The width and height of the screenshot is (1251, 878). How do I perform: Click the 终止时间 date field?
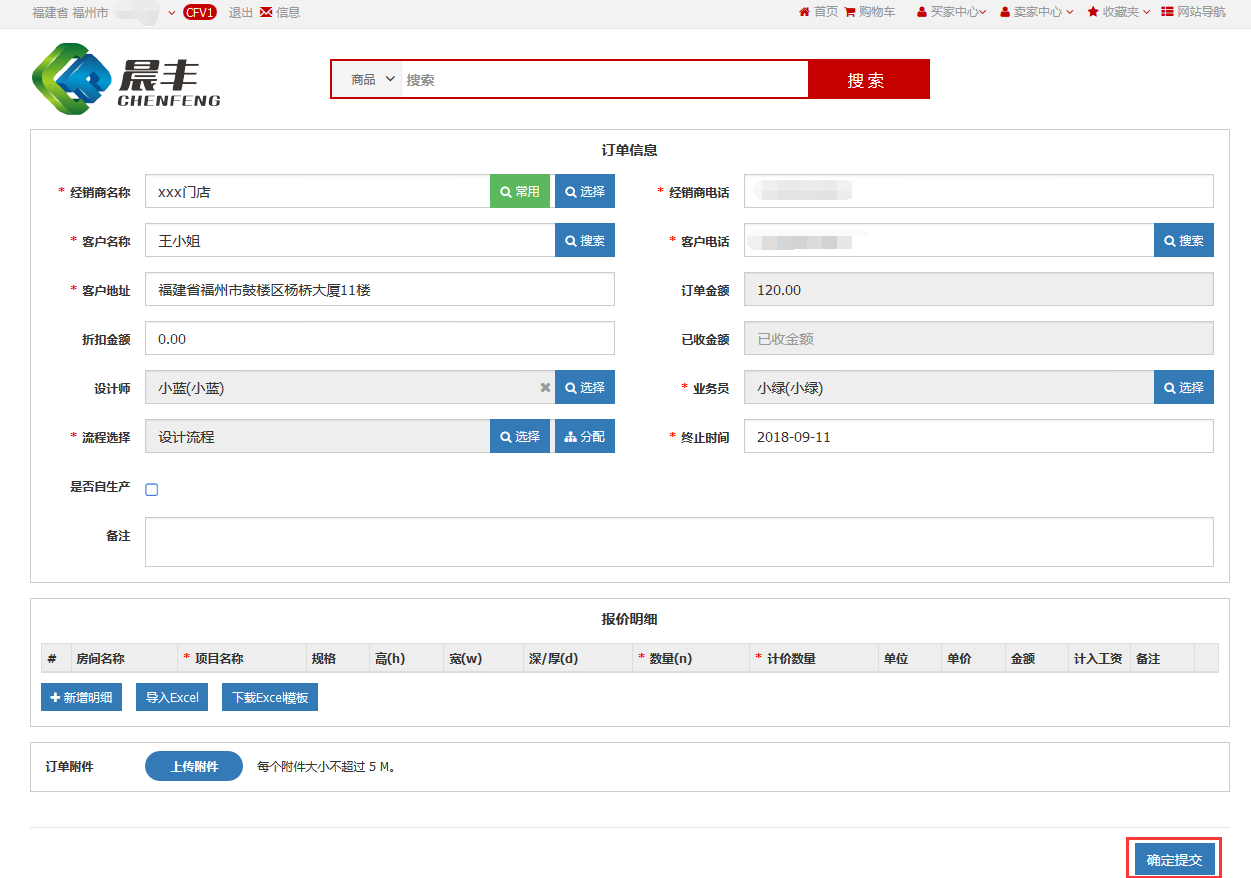point(978,437)
